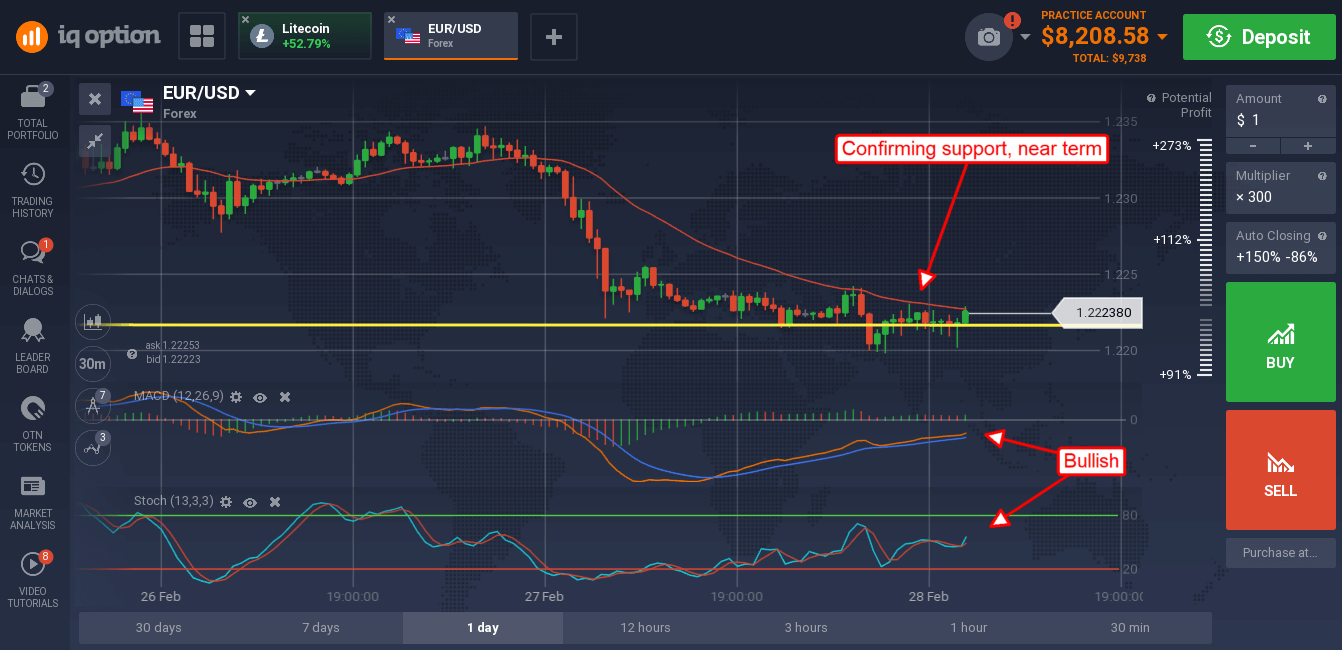The width and height of the screenshot is (1342, 650).
Task: Open MACD indicator settings gear
Action: coord(236,397)
